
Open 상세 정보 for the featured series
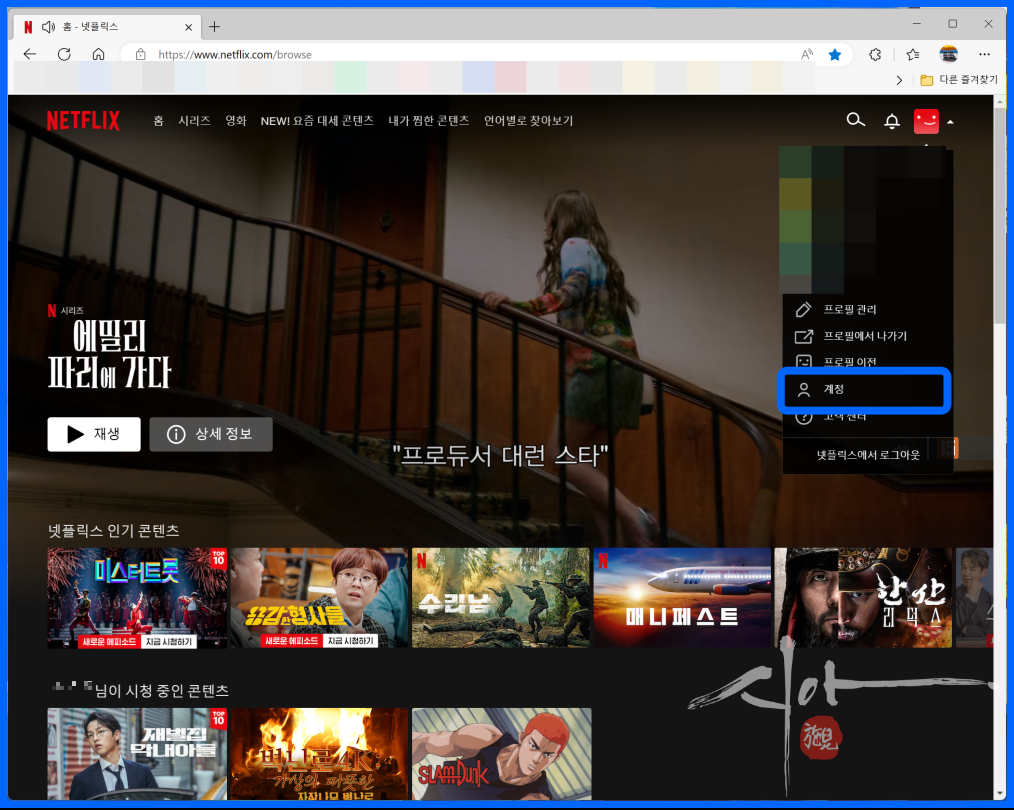211,434
